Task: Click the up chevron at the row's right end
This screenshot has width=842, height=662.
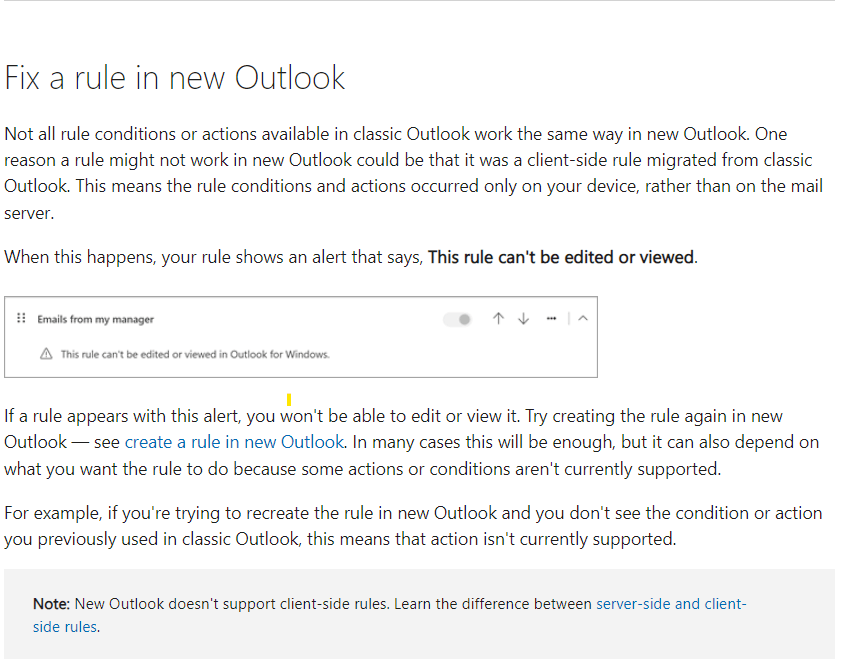Action: (x=582, y=317)
